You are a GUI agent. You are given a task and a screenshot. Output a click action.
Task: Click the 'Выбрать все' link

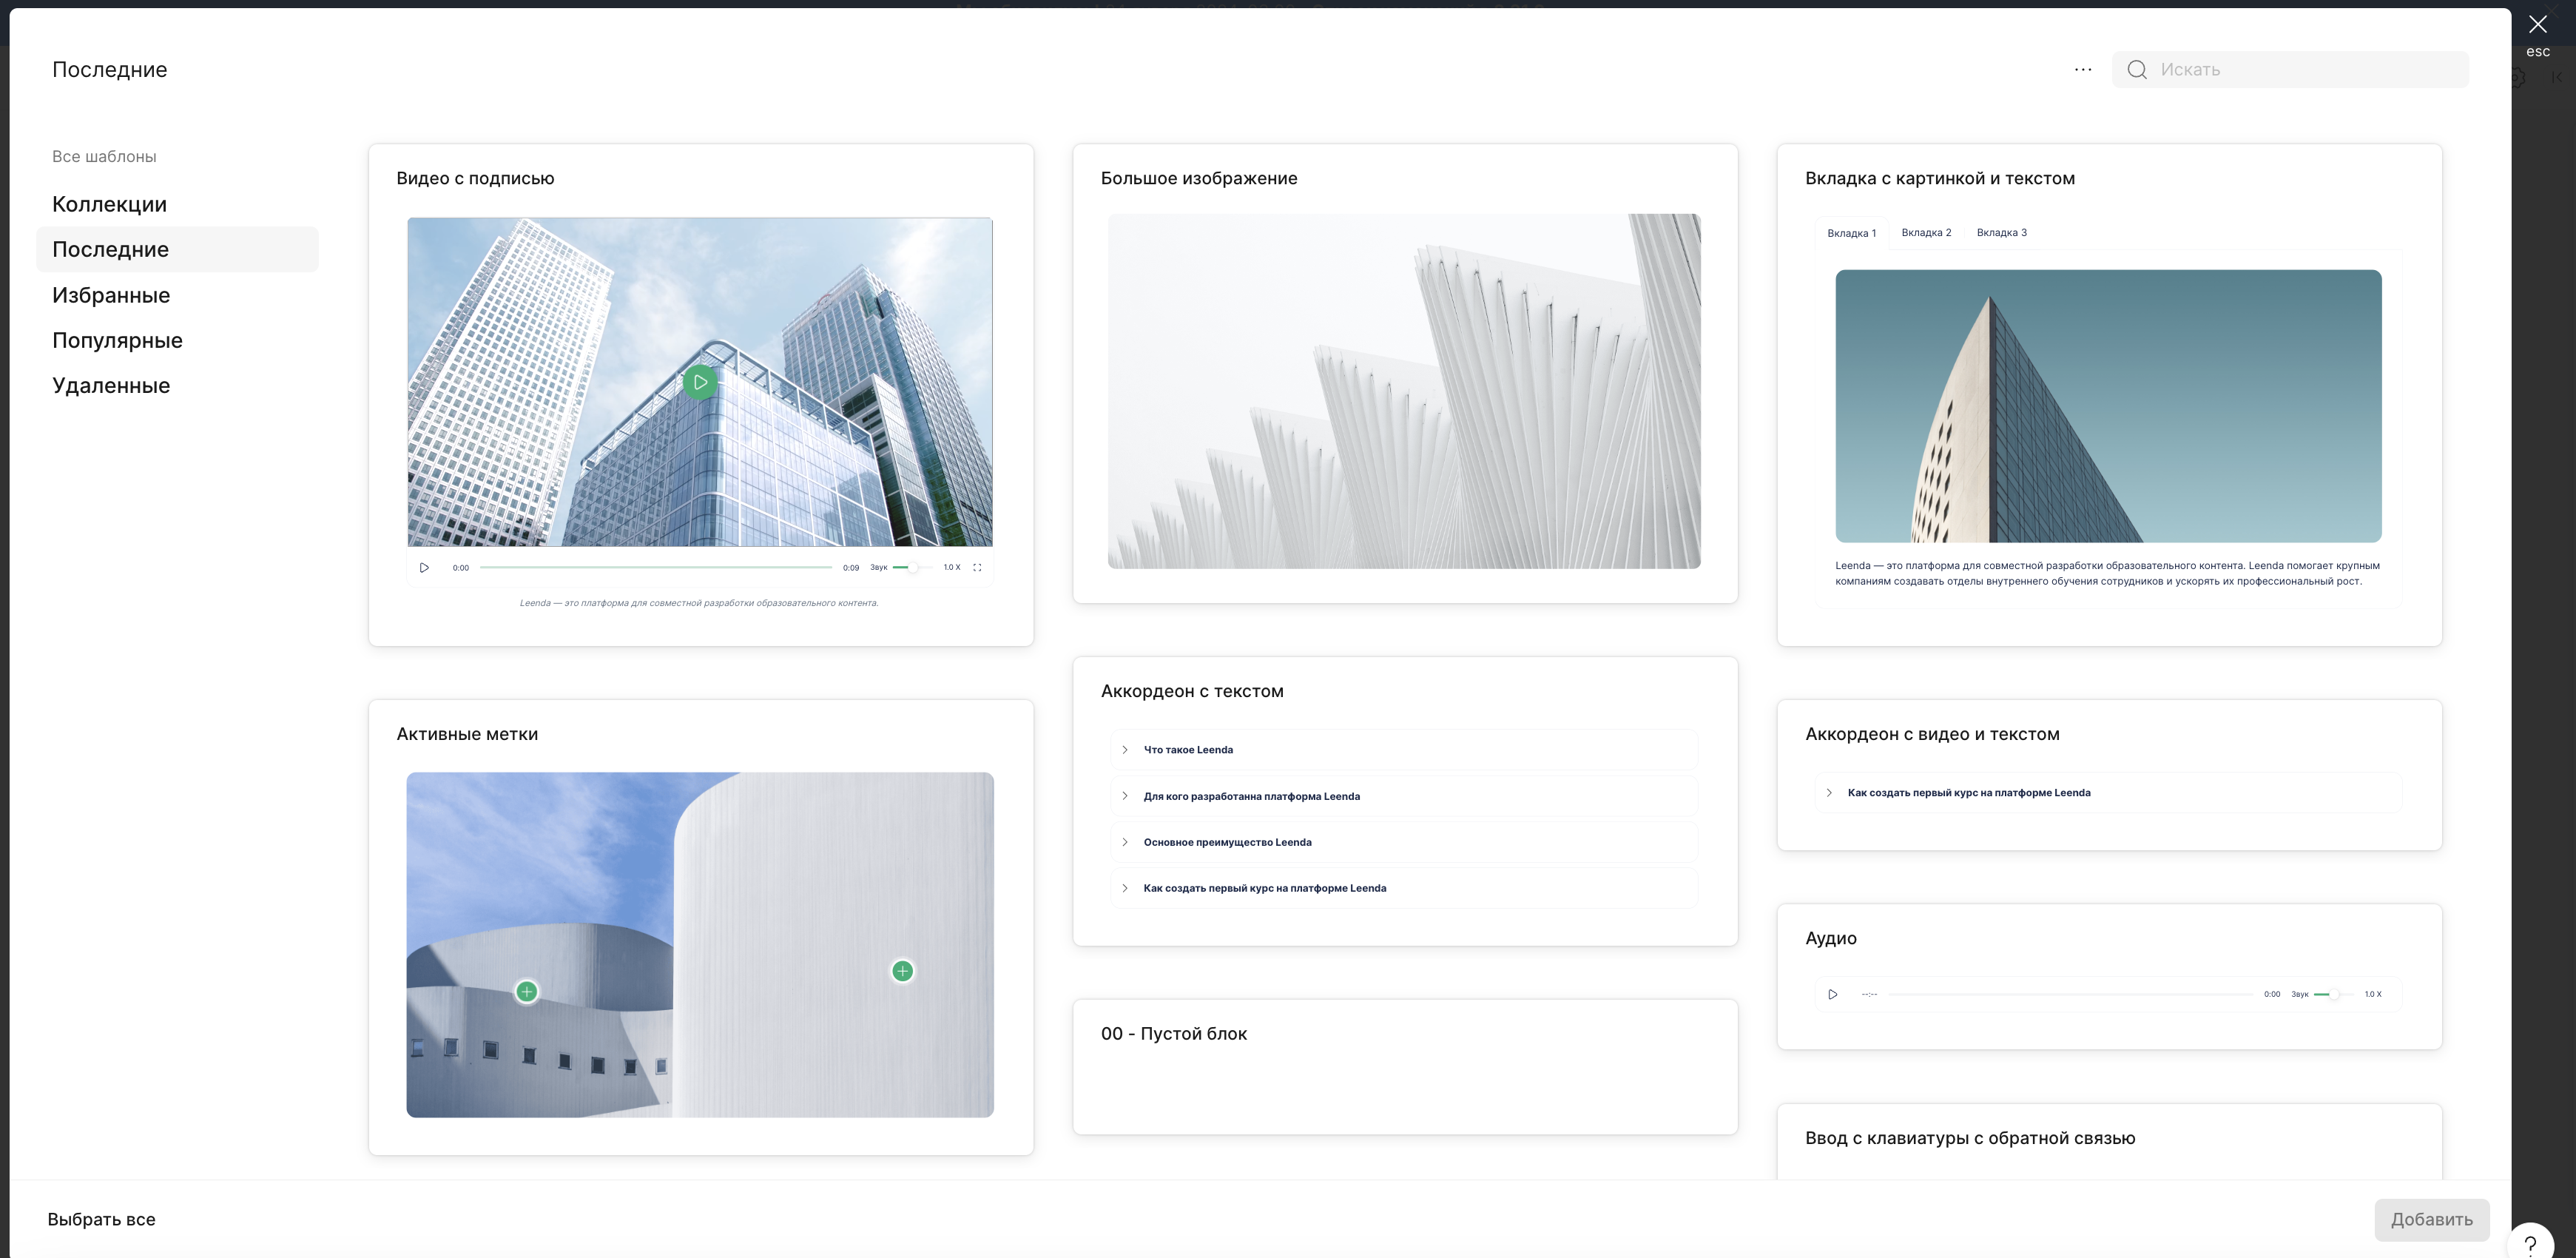click(x=101, y=1219)
